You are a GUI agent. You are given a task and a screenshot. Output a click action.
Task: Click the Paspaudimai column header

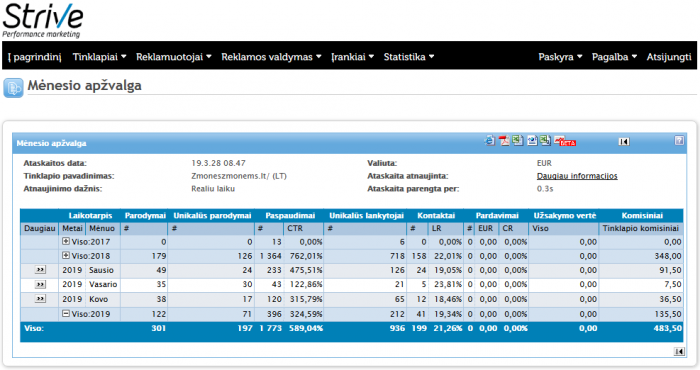click(x=290, y=216)
